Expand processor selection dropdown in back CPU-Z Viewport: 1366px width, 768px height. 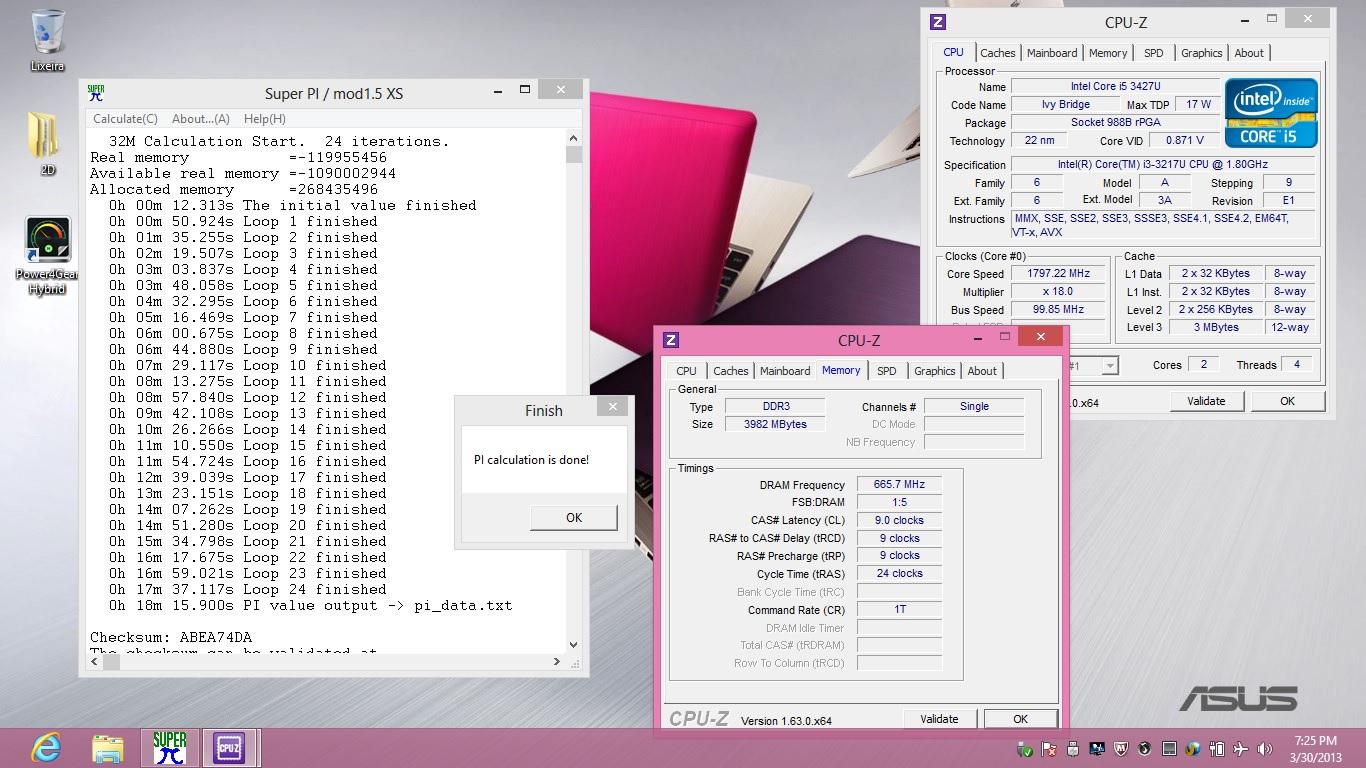pyautogui.click(x=1109, y=366)
